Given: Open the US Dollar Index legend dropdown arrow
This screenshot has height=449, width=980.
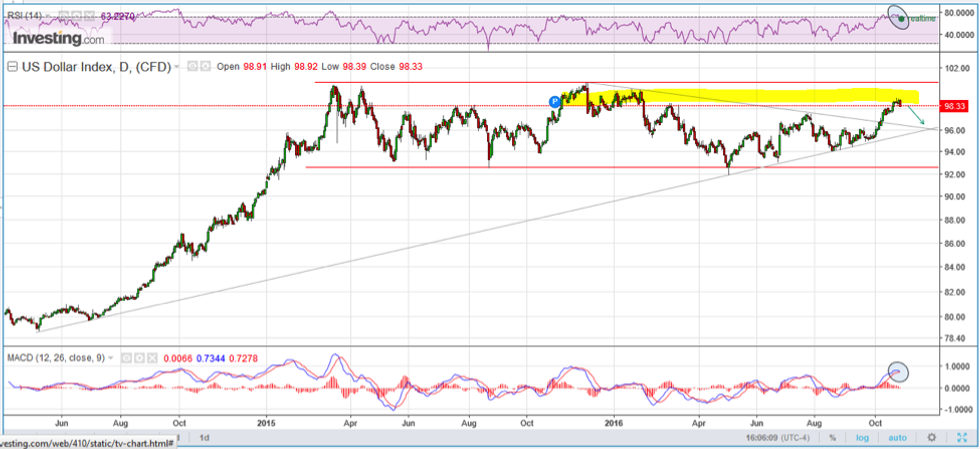Looking at the screenshot, I should pyautogui.click(x=177, y=67).
